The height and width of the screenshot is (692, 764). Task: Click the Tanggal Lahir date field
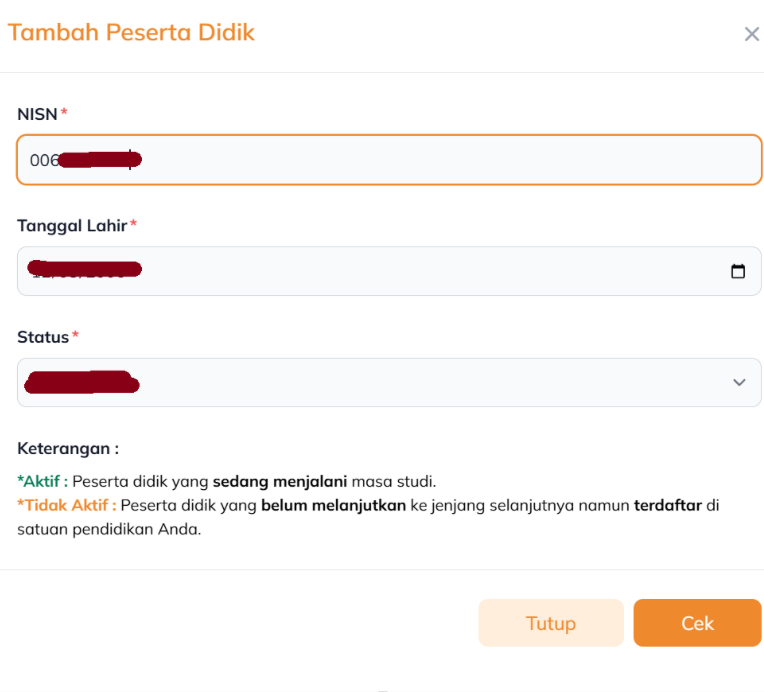(x=380, y=271)
